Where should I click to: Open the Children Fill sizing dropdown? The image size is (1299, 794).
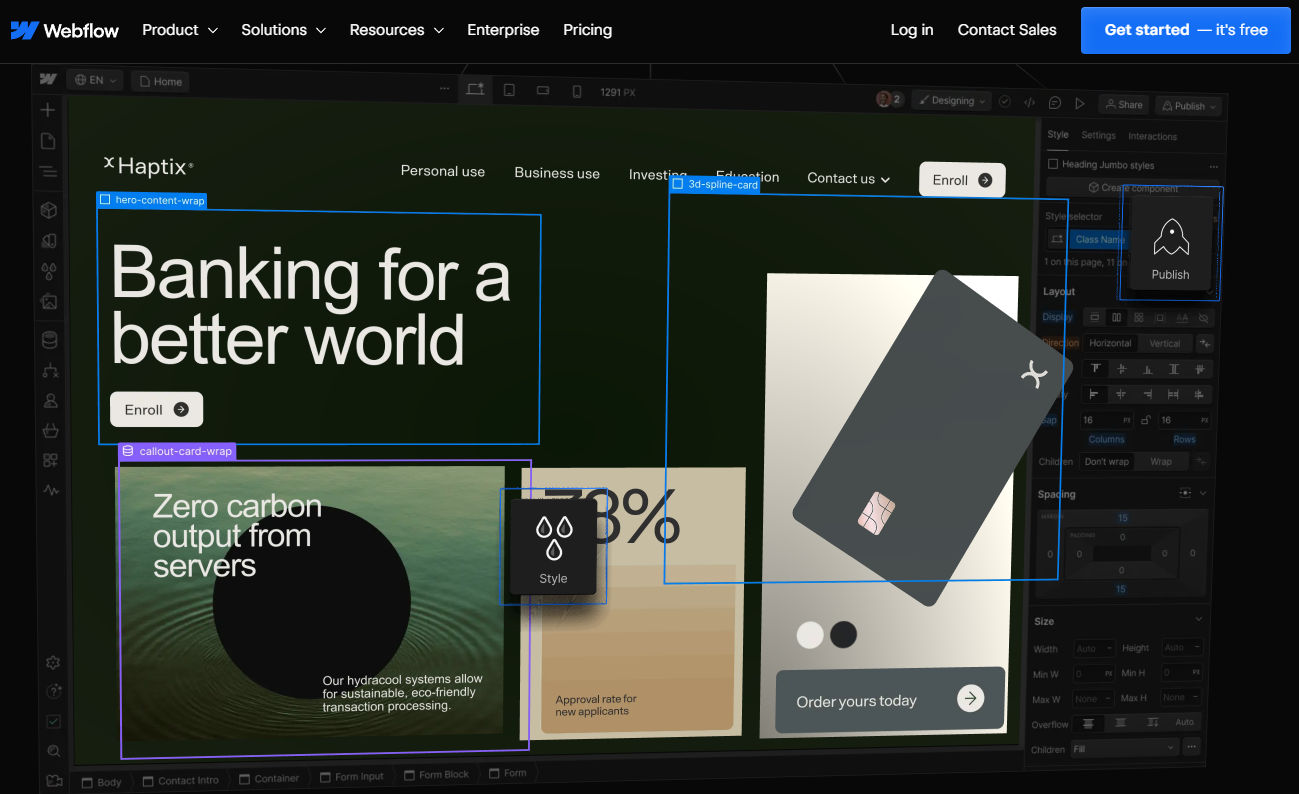point(1124,747)
